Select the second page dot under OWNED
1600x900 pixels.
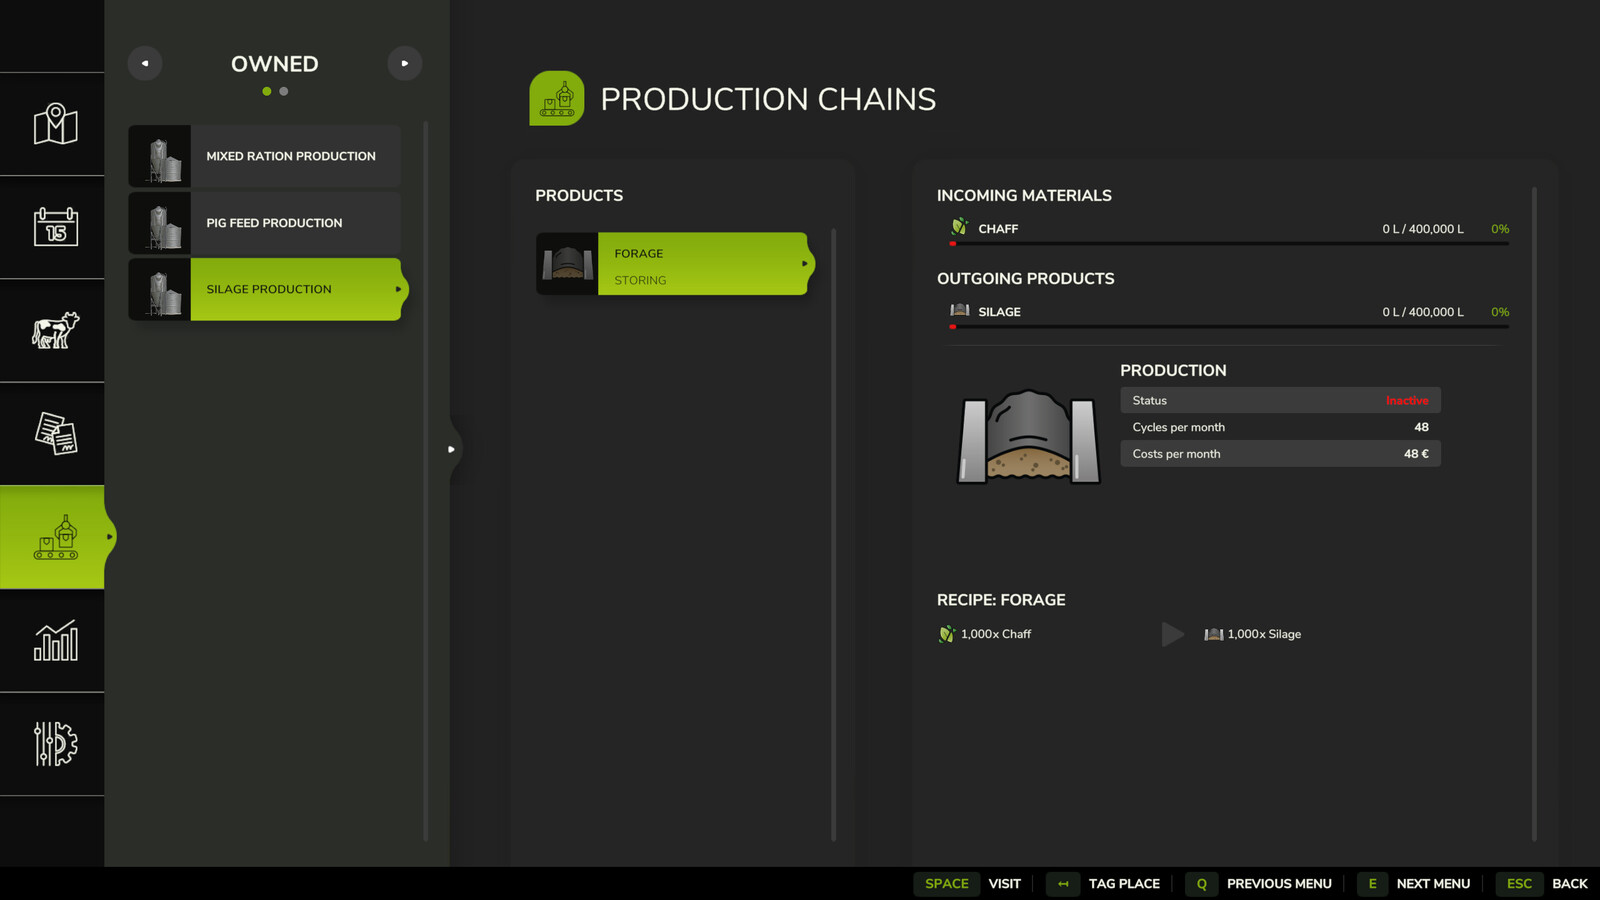click(283, 91)
